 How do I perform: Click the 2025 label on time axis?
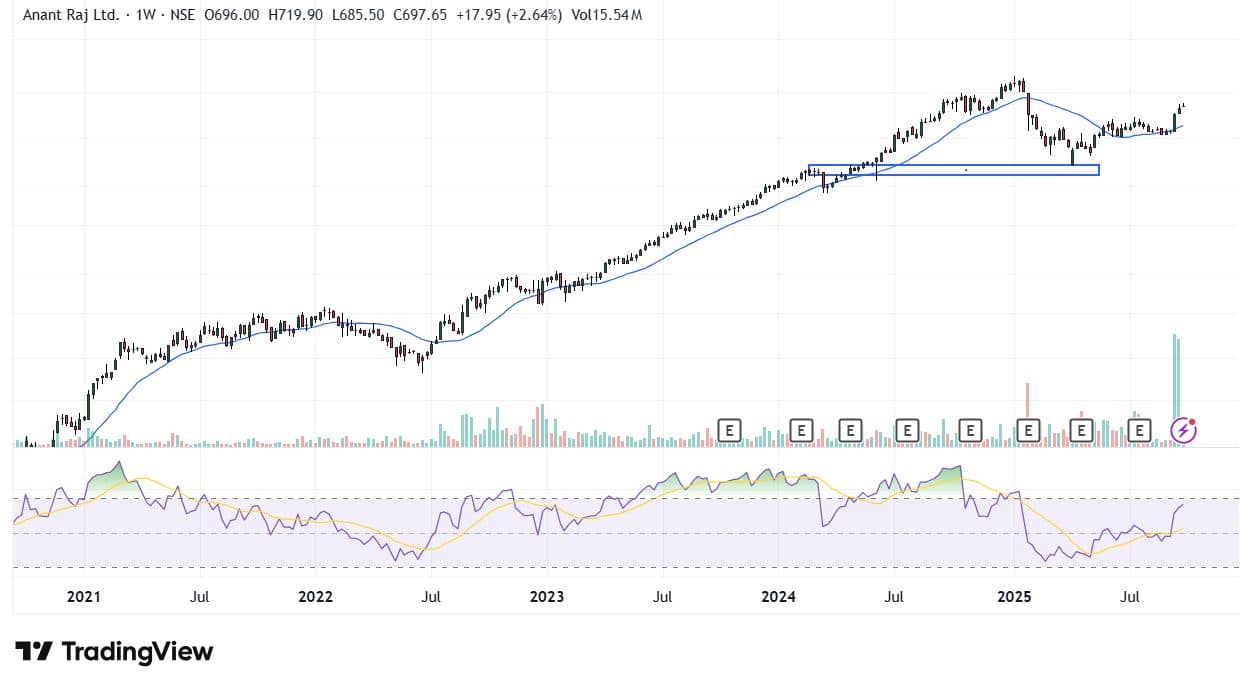point(1015,597)
